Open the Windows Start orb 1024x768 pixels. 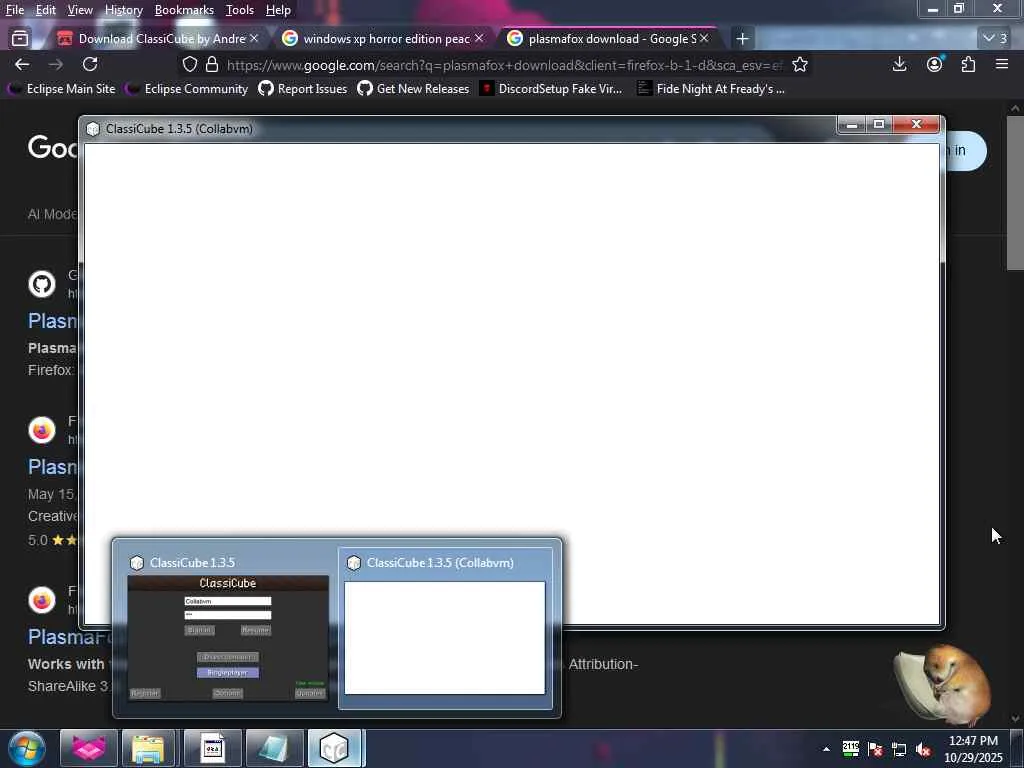pyautogui.click(x=27, y=748)
